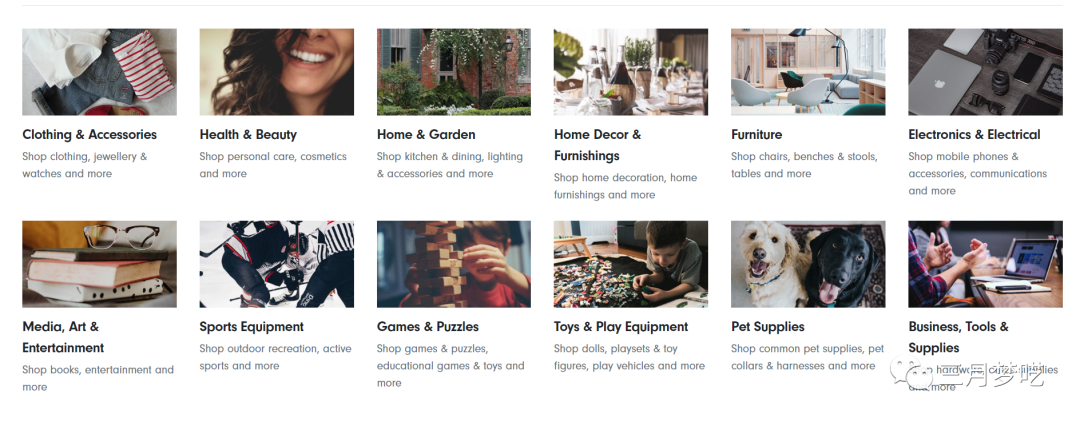Click the Clothing & Accessories category image
1080x422 pixels.
[99, 72]
